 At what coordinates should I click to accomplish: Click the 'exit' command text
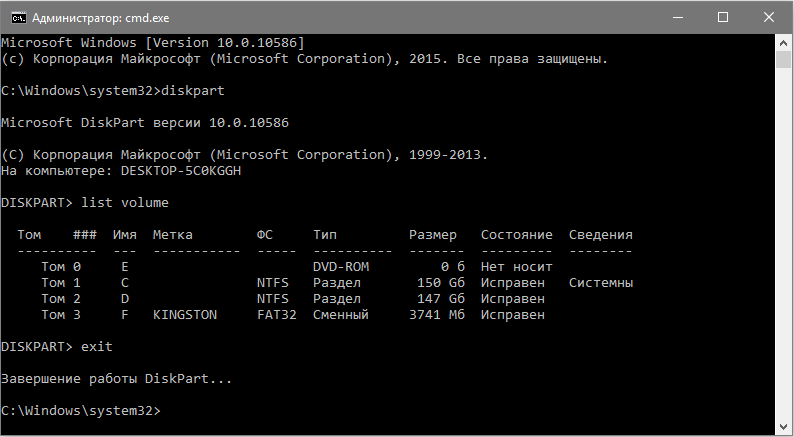[98, 347]
